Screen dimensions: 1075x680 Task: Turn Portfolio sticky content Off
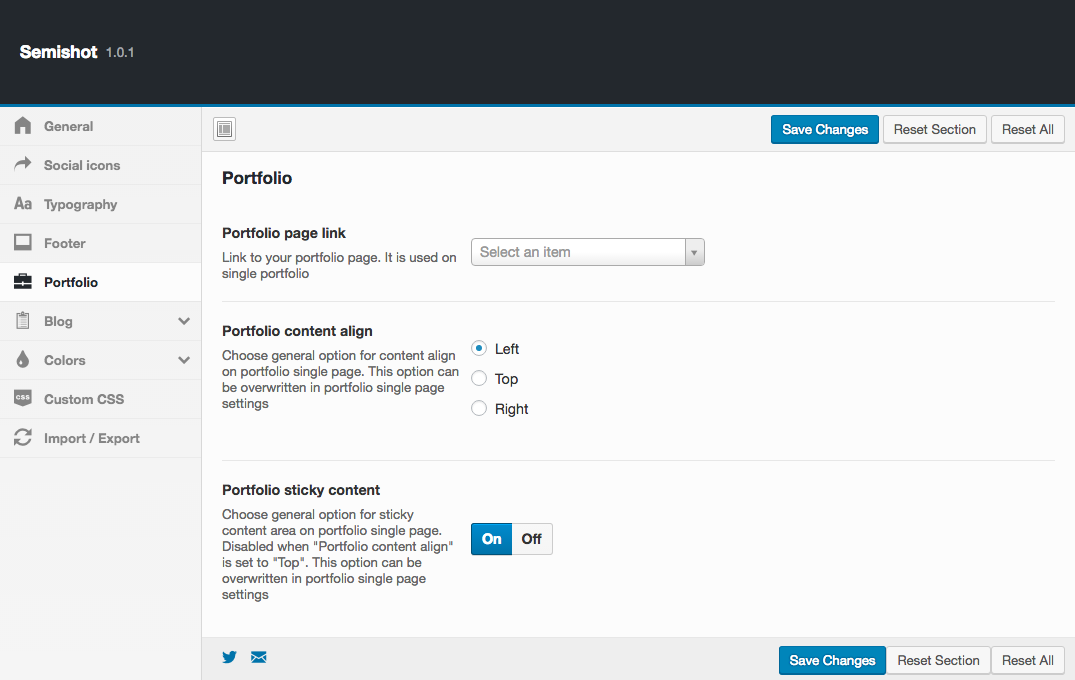[532, 539]
